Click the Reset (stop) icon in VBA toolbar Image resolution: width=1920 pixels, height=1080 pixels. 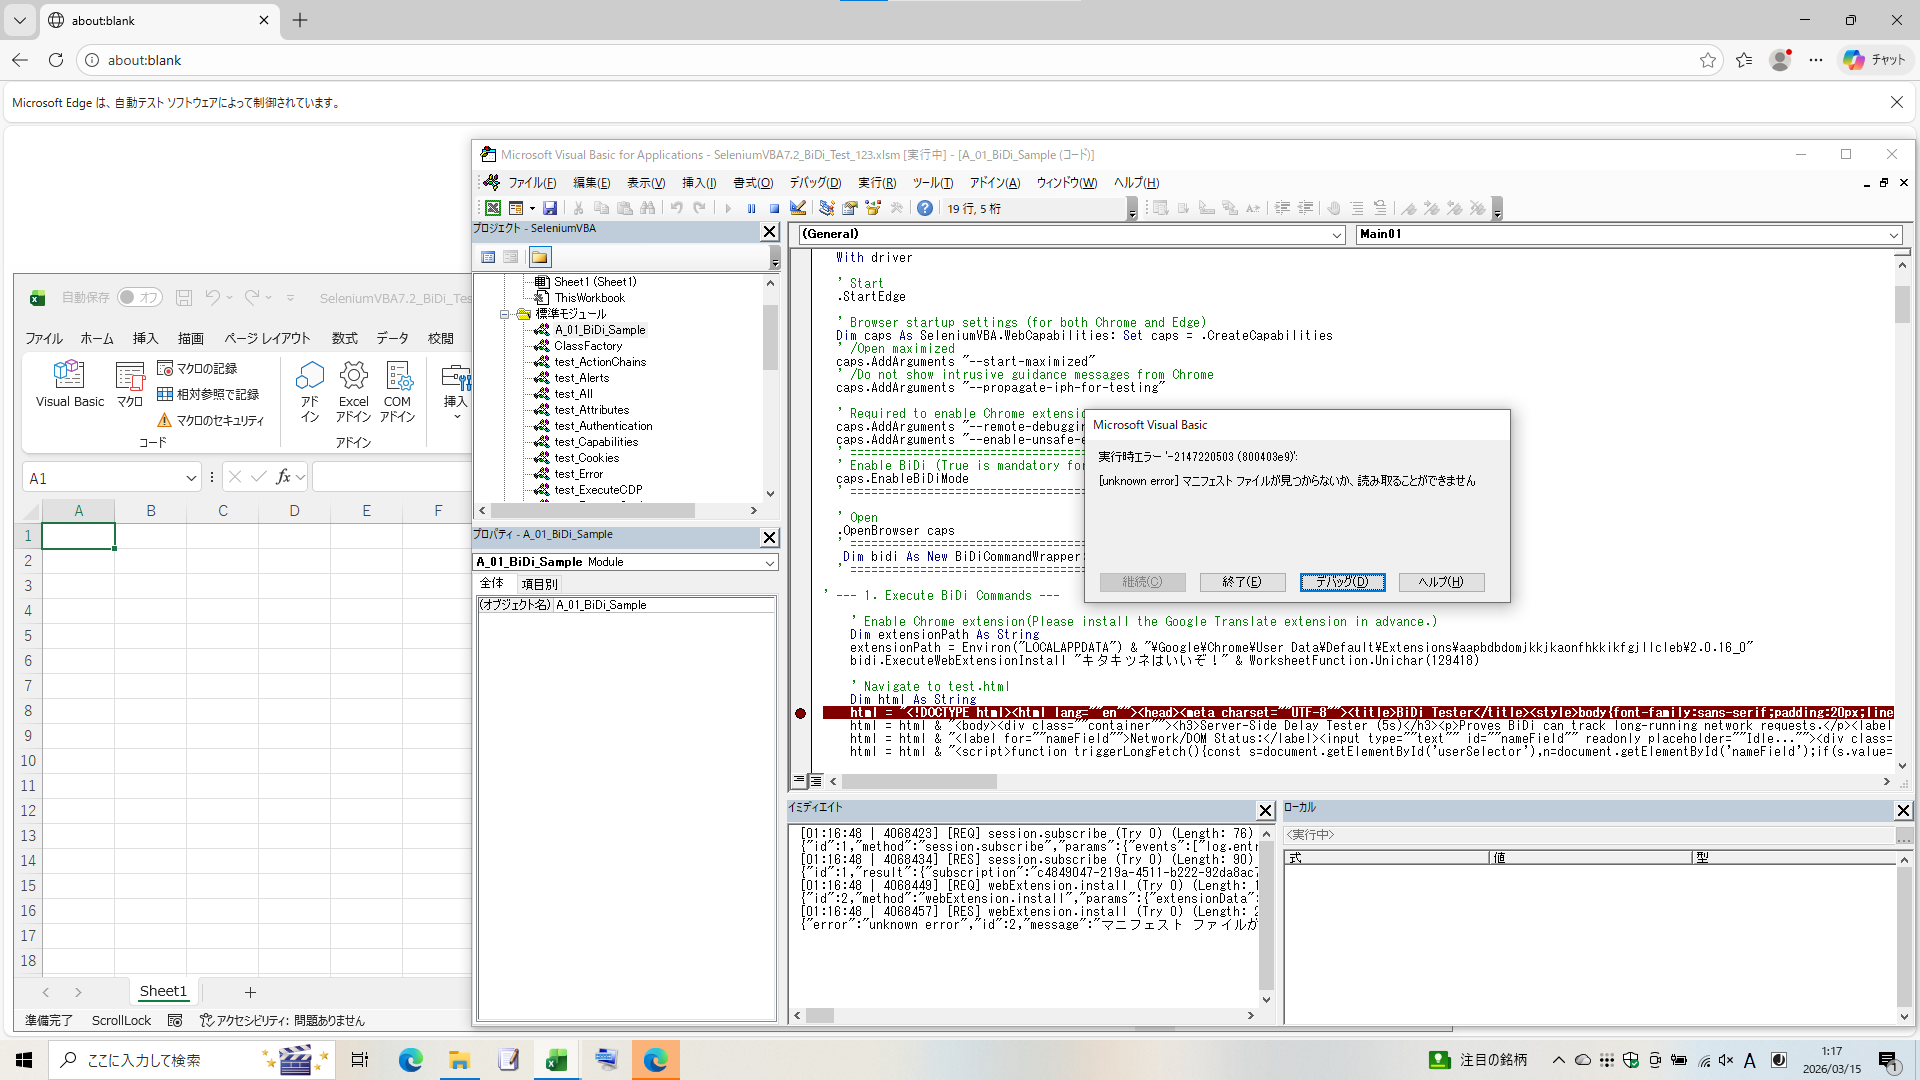coord(774,208)
